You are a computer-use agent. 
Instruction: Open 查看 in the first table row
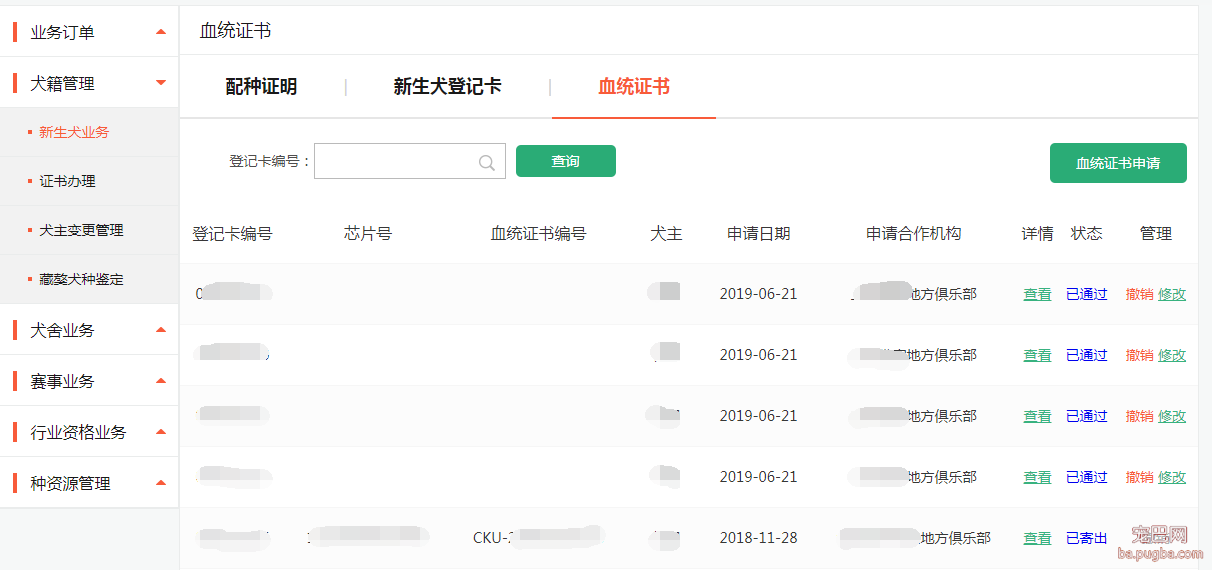click(x=1037, y=294)
